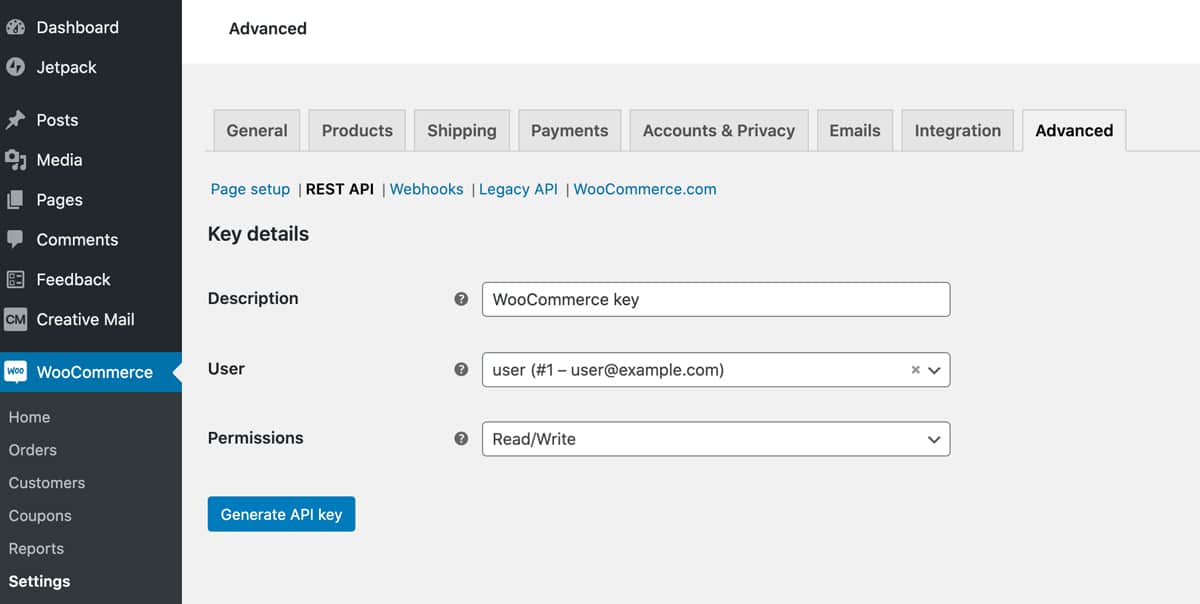The height and width of the screenshot is (604, 1200).
Task: Open the Payments tab
Action: click(570, 131)
